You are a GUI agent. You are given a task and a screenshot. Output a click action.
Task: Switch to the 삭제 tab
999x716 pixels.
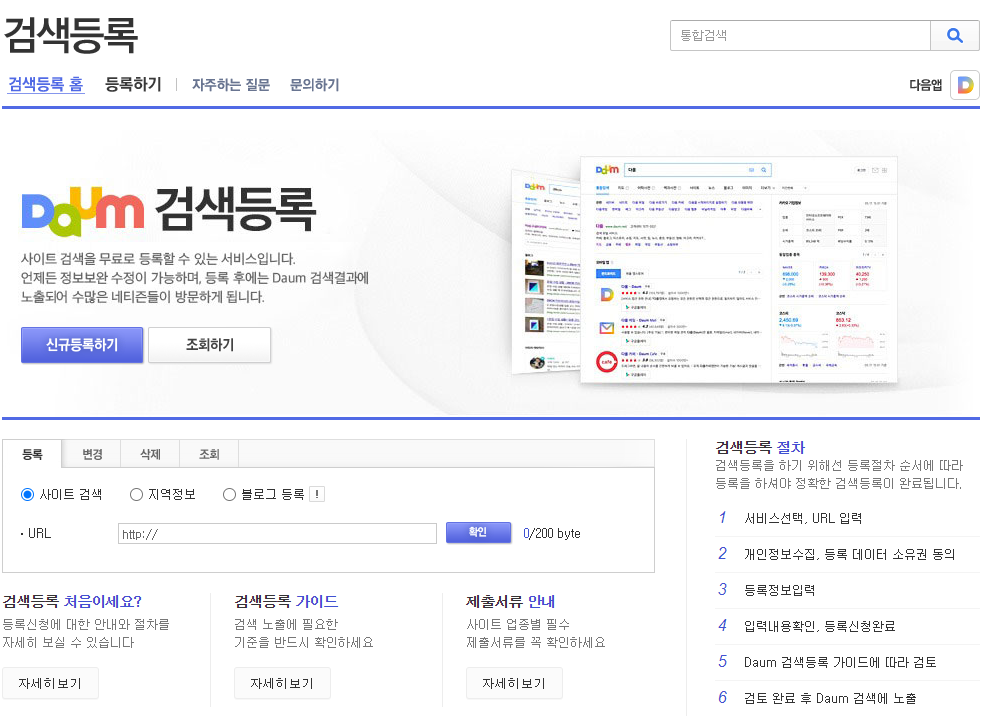pos(150,454)
